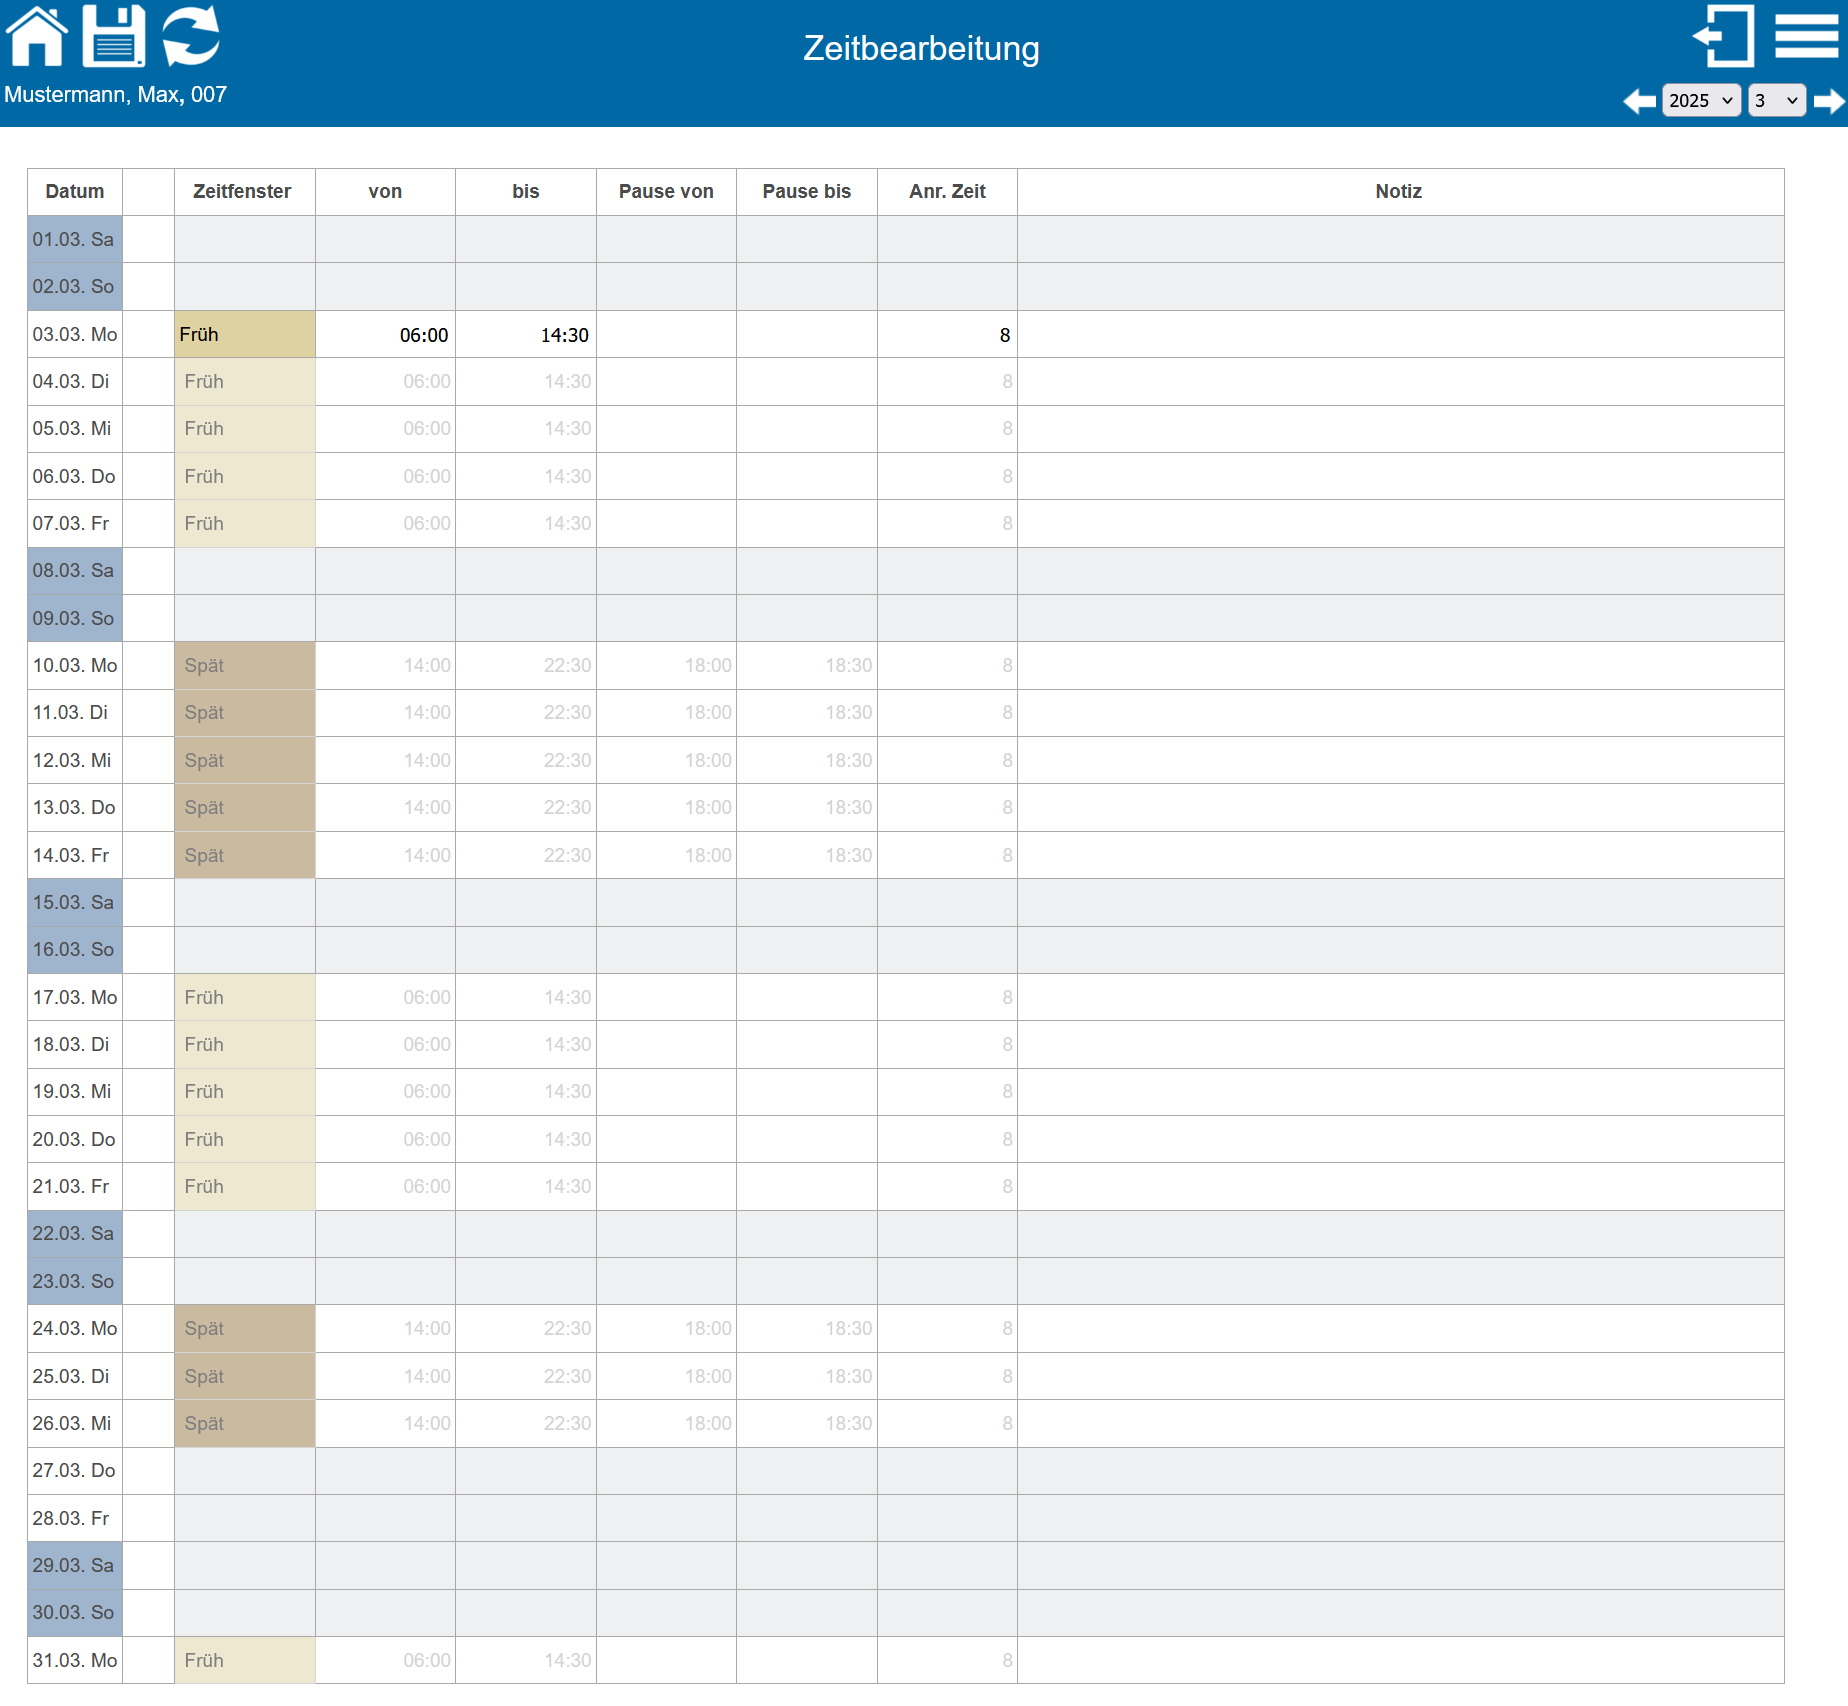Open the month number dropdown
This screenshot has width=1848, height=1706.
tap(1776, 101)
